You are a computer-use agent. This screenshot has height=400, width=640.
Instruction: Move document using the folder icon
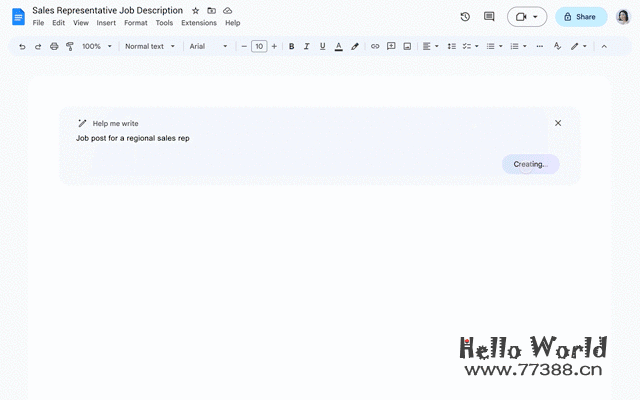tap(211, 11)
